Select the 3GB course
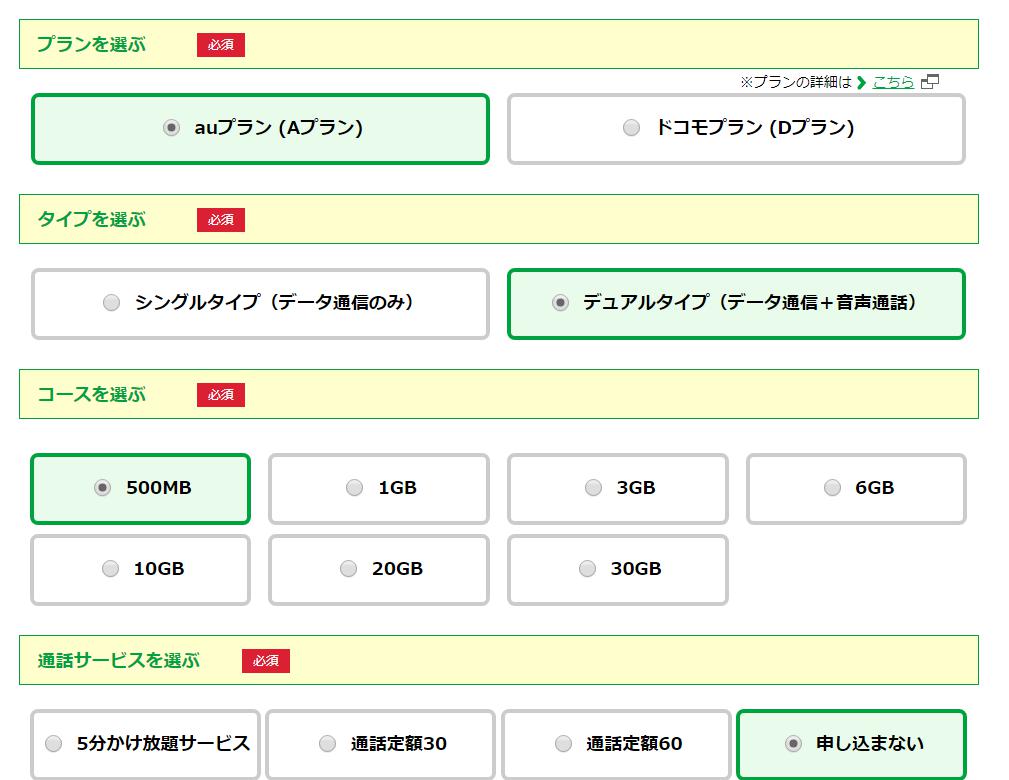 click(x=618, y=488)
